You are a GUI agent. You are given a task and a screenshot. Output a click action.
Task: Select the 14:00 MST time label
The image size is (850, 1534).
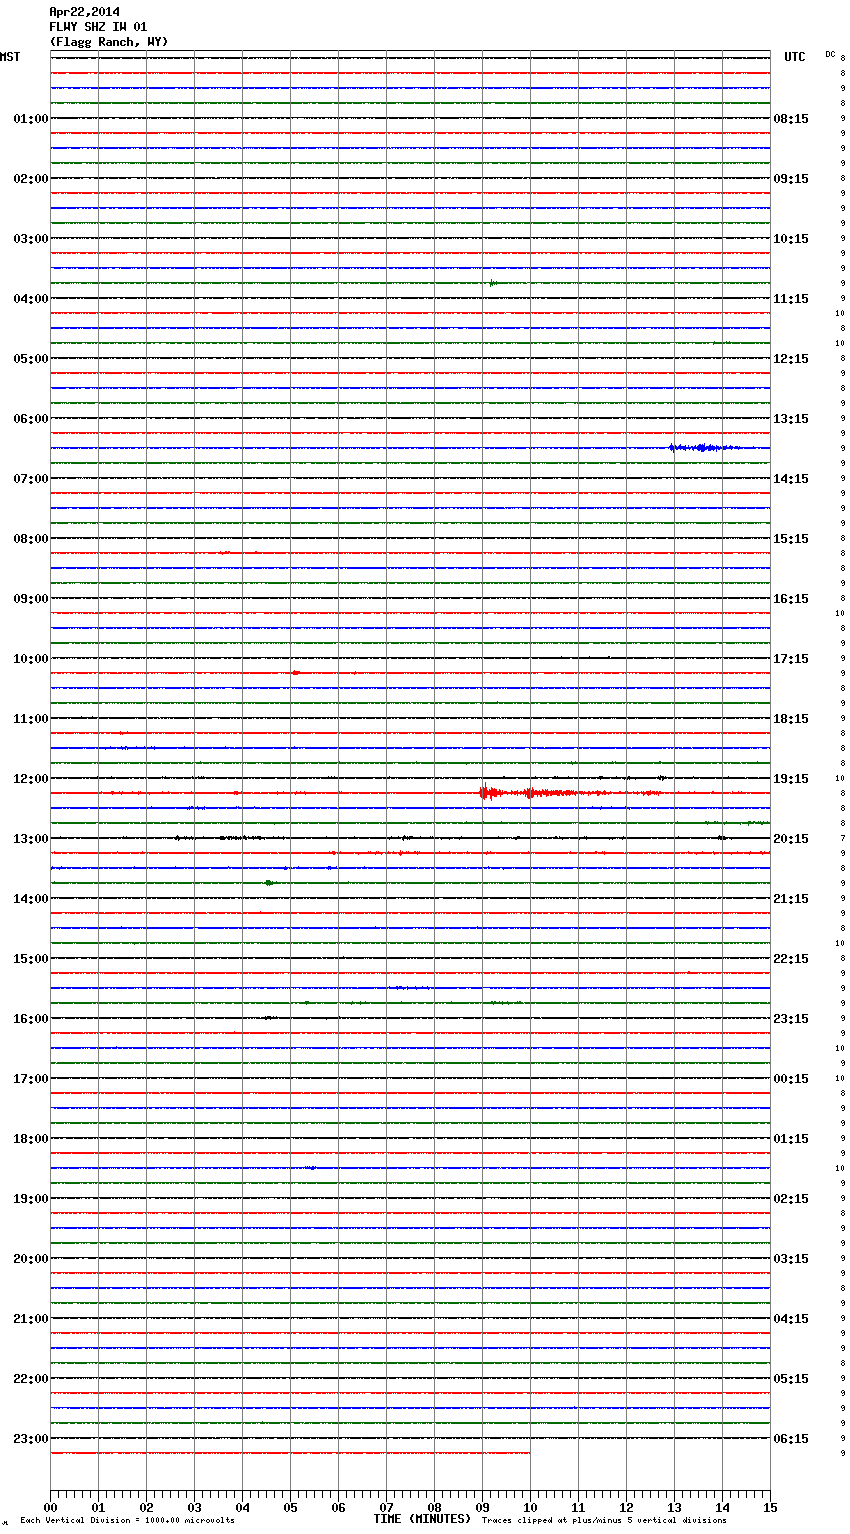click(31, 899)
